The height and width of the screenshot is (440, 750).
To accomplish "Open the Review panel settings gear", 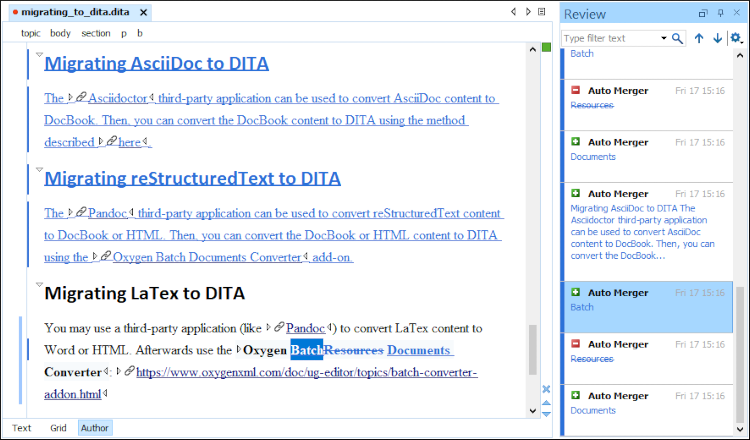I will pos(736,38).
